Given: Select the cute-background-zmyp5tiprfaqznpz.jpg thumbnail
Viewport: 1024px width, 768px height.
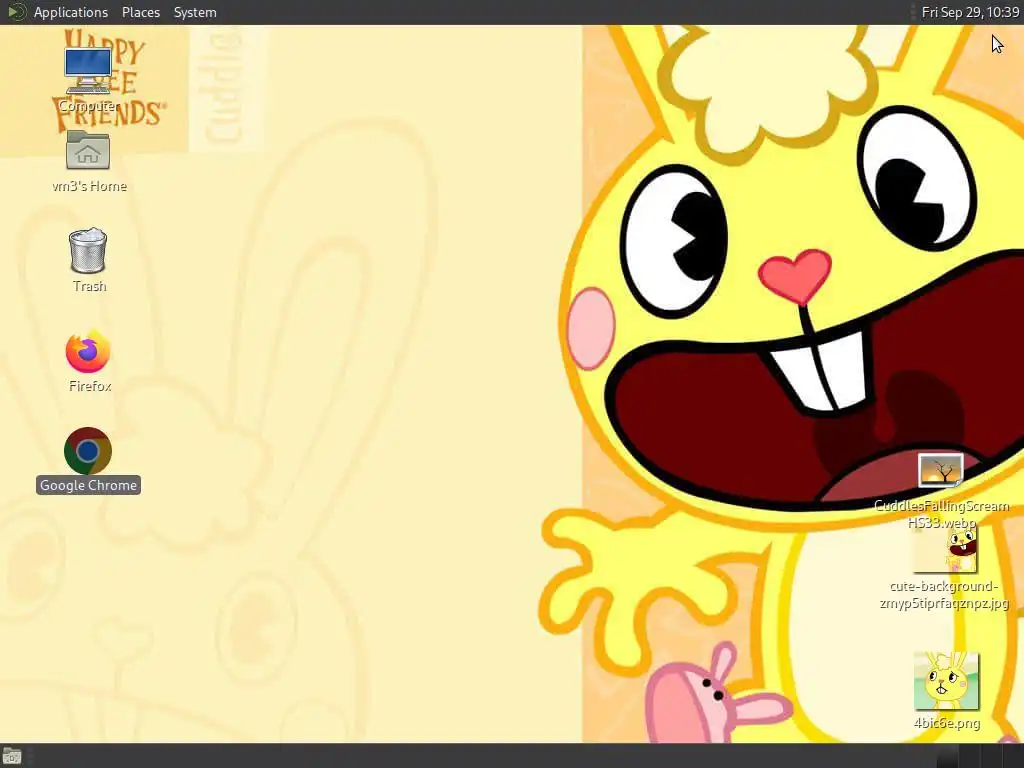Looking at the screenshot, I should (945, 550).
